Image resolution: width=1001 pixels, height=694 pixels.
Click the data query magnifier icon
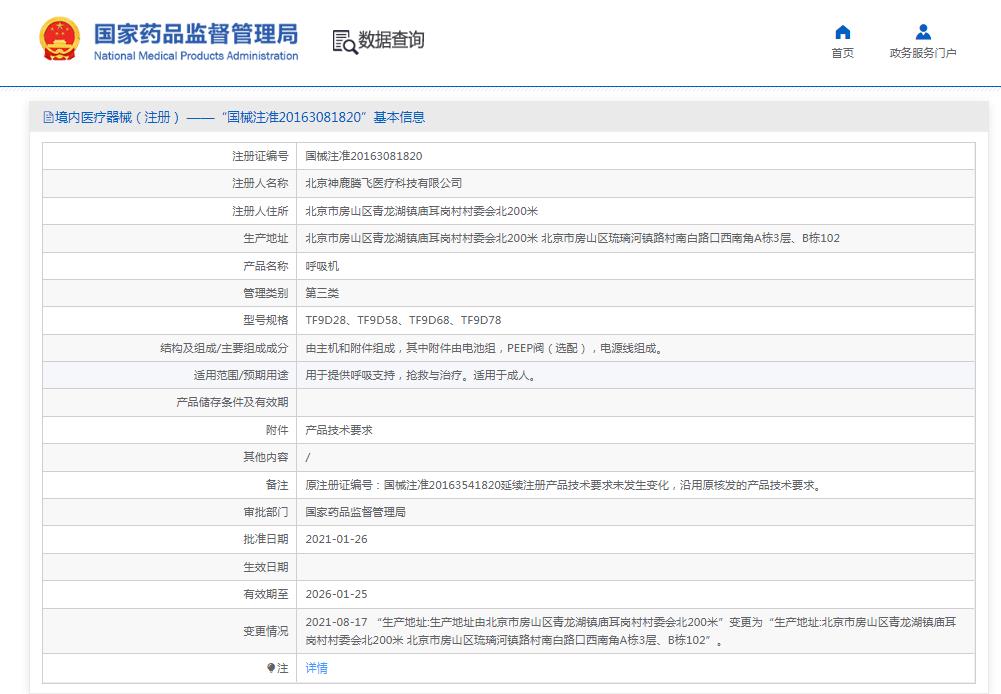(344, 42)
